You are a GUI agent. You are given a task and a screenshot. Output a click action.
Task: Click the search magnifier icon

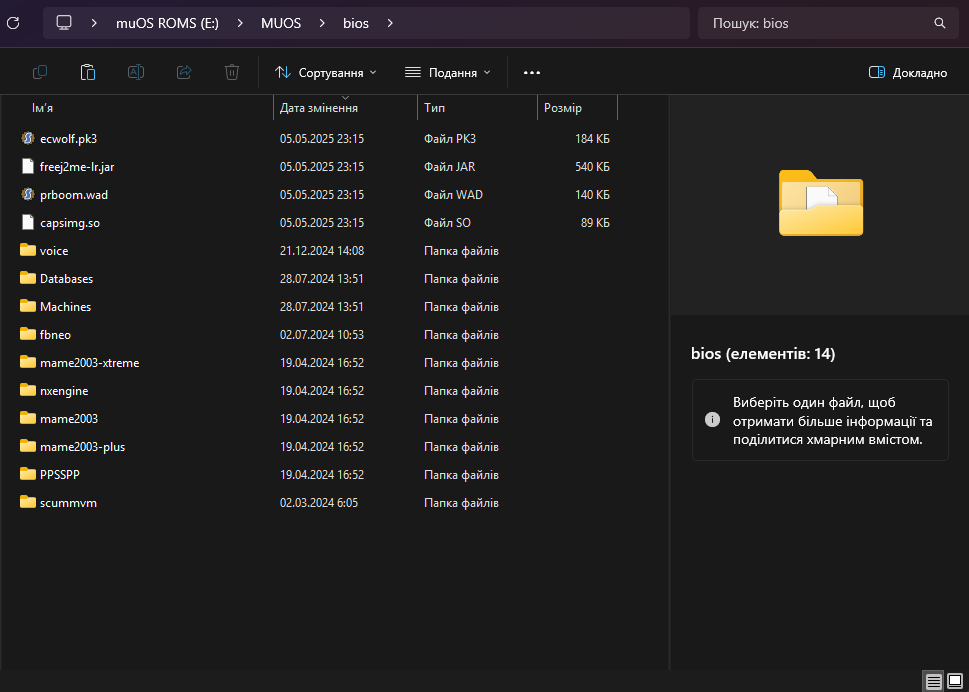[x=939, y=23]
